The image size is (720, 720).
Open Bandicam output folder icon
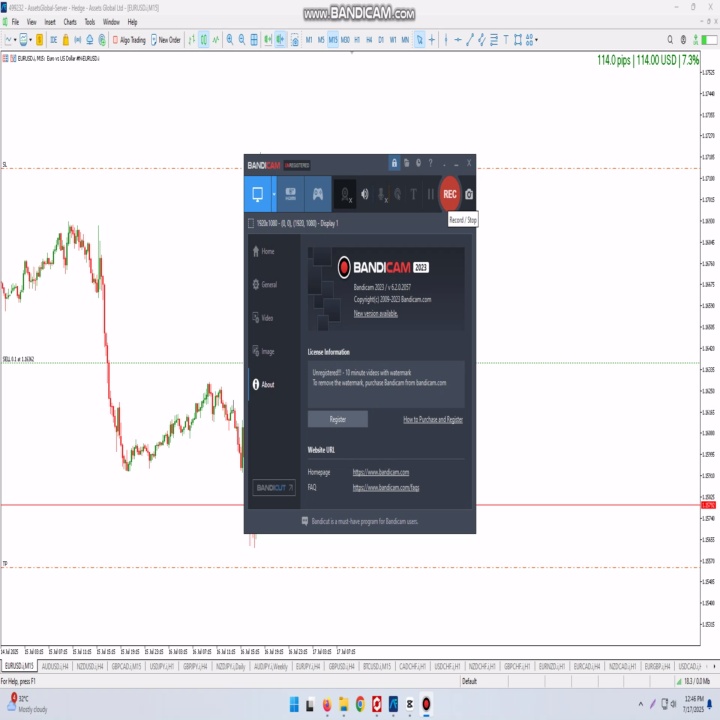pos(406,163)
